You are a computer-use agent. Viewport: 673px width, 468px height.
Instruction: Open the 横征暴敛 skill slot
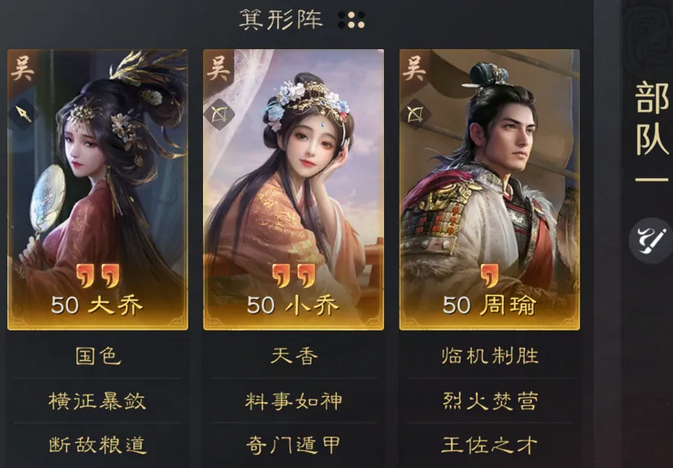click(x=98, y=401)
